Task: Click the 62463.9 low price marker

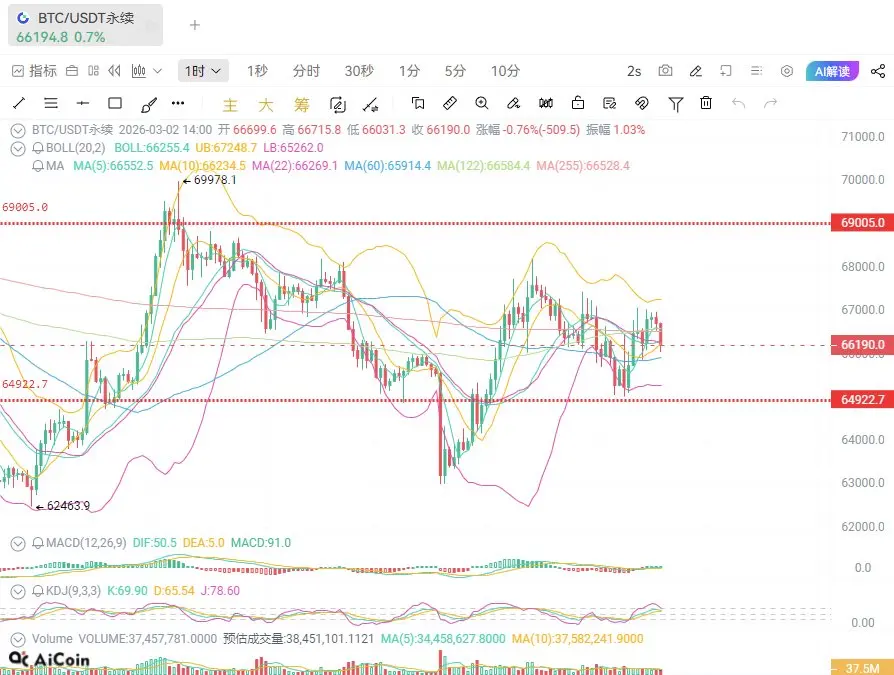Action: (63, 506)
